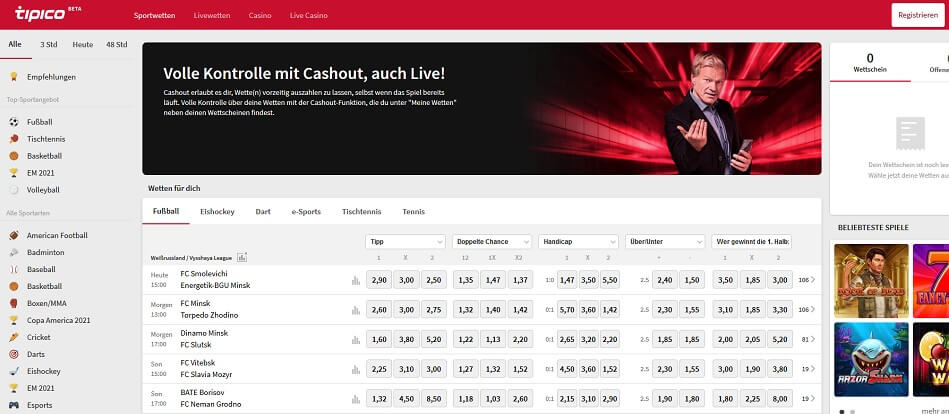Open statistics icon for FC Vitebsk match
The height and width of the screenshot is (414, 949).
click(x=355, y=369)
